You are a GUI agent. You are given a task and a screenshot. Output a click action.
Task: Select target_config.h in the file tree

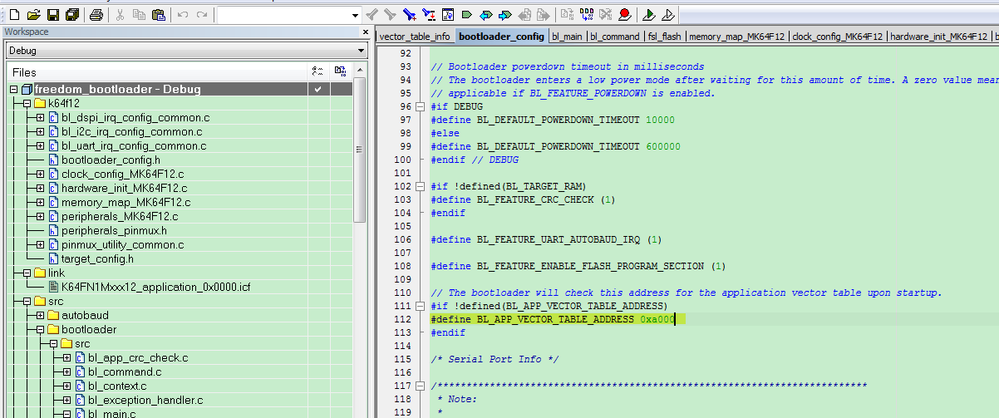pyautogui.click(x=97, y=259)
